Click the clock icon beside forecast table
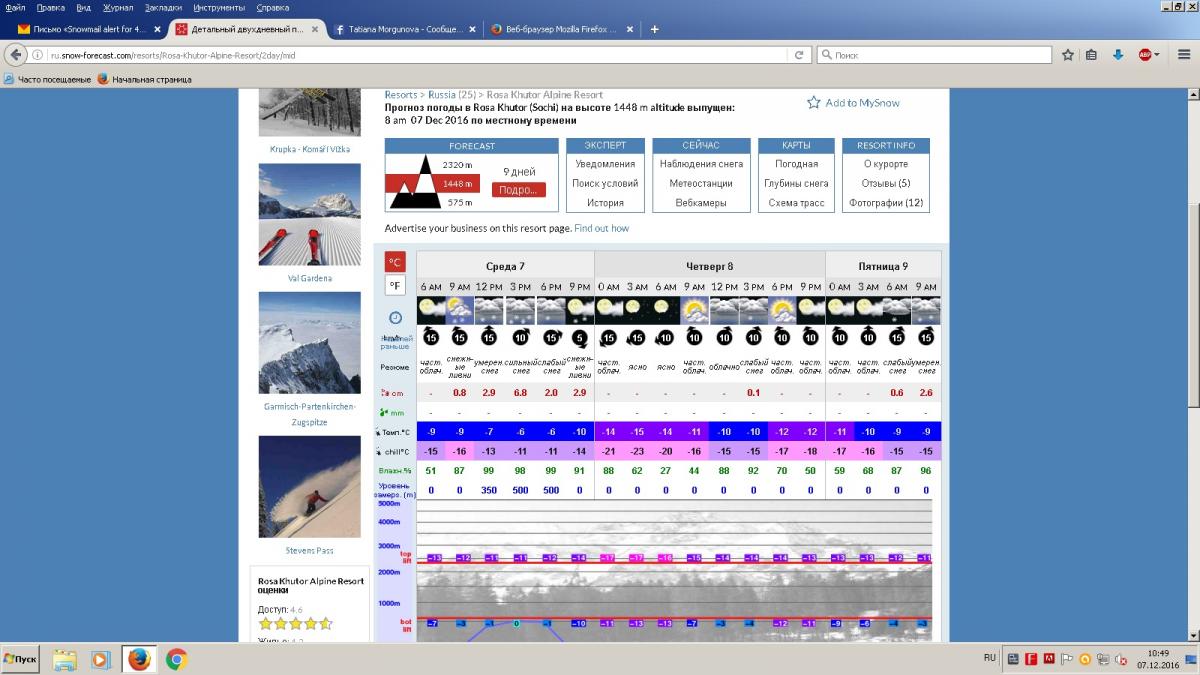The image size is (1200, 675). click(x=395, y=317)
